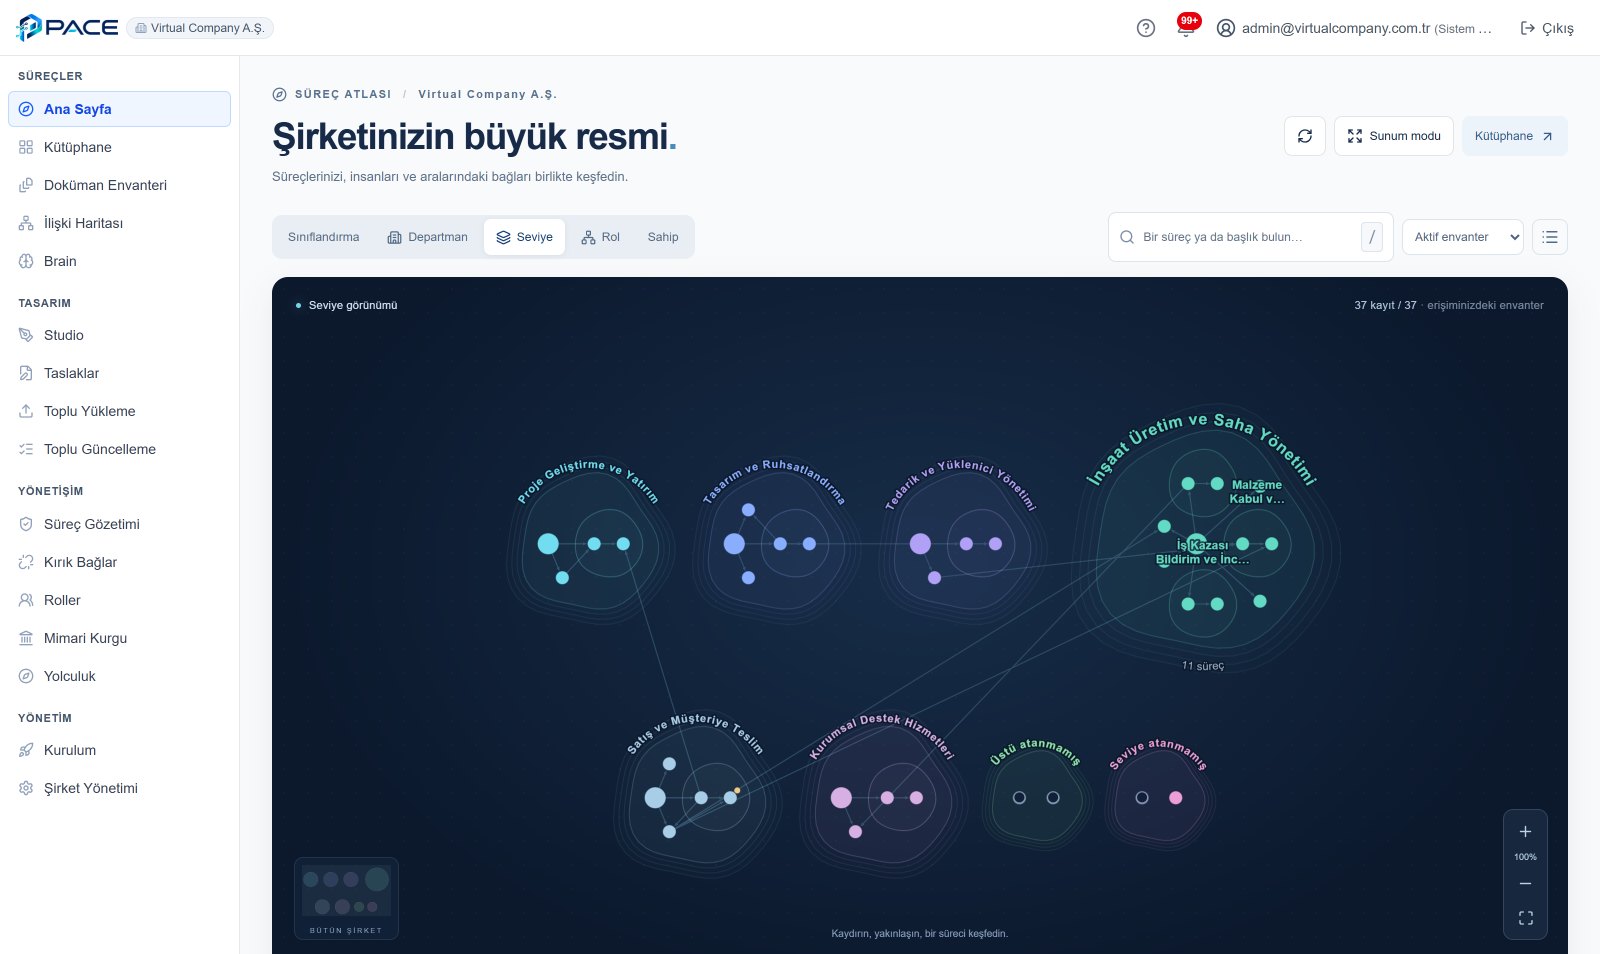Click the user account avatar icon
1600x954 pixels.
(x=1226, y=28)
